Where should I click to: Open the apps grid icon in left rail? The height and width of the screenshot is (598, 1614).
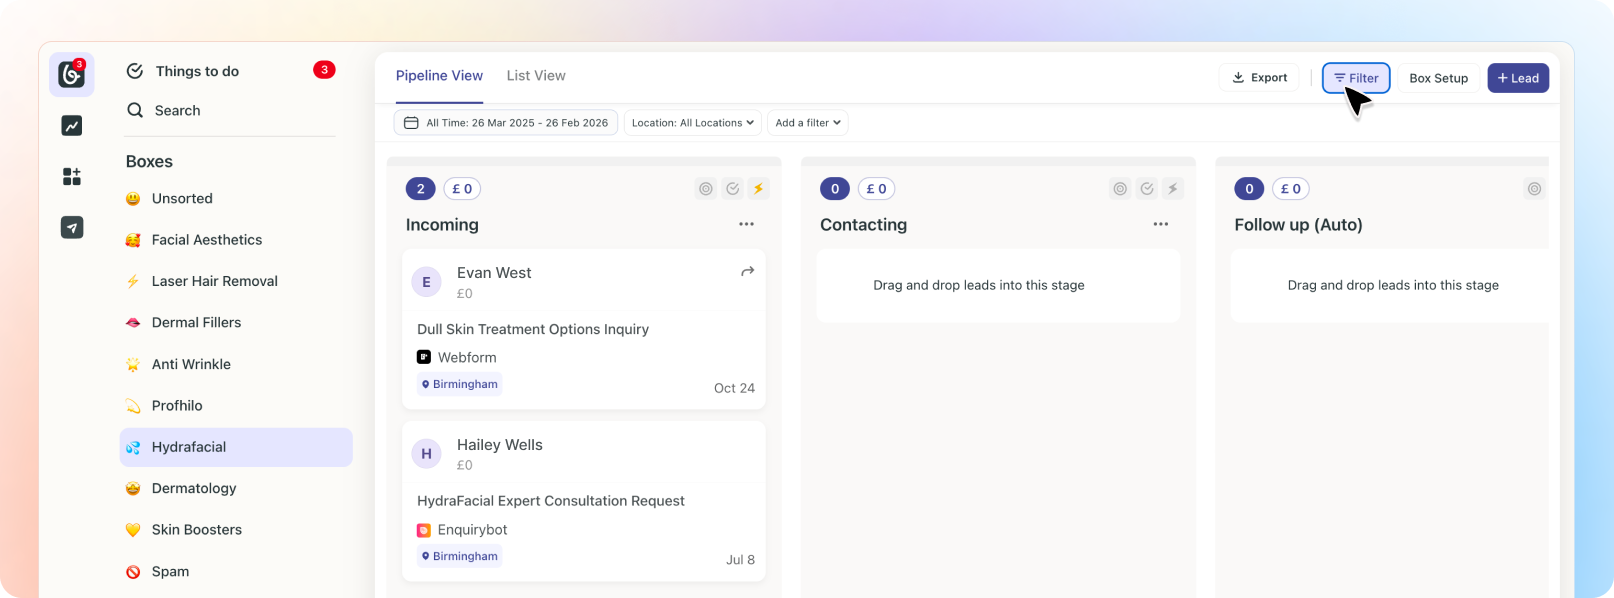click(x=72, y=177)
